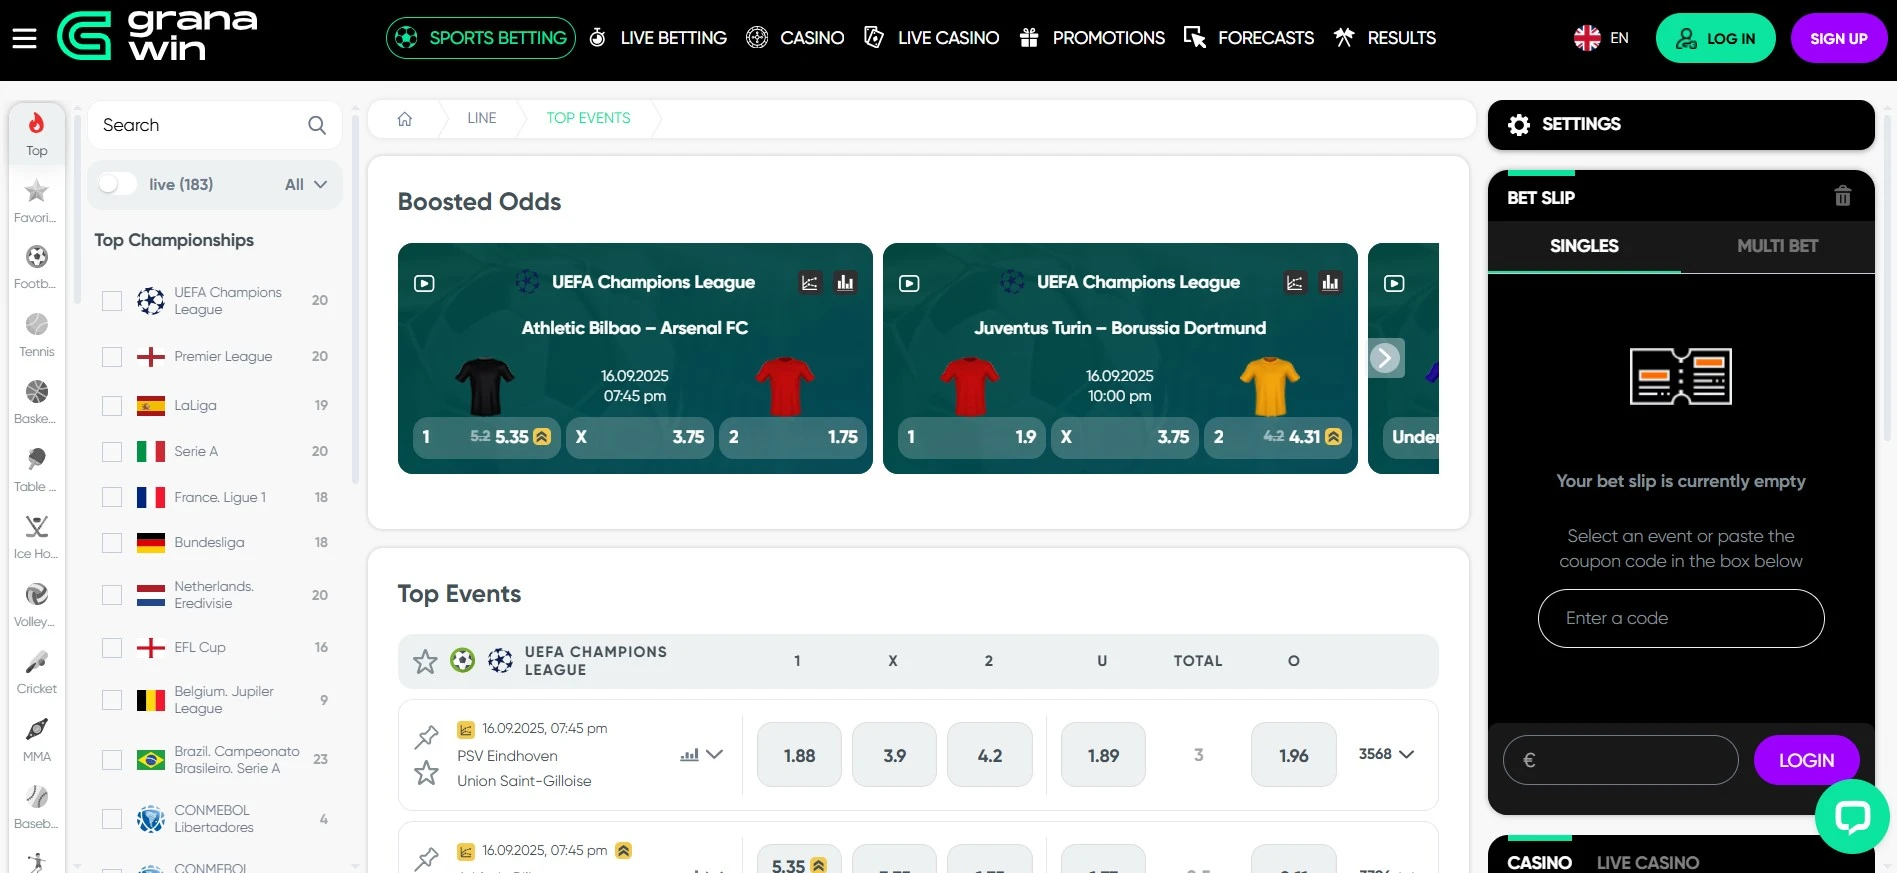Select odds 1.88 for PSV Eindhoven
The image size is (1897, 873).
click(799, 755)
